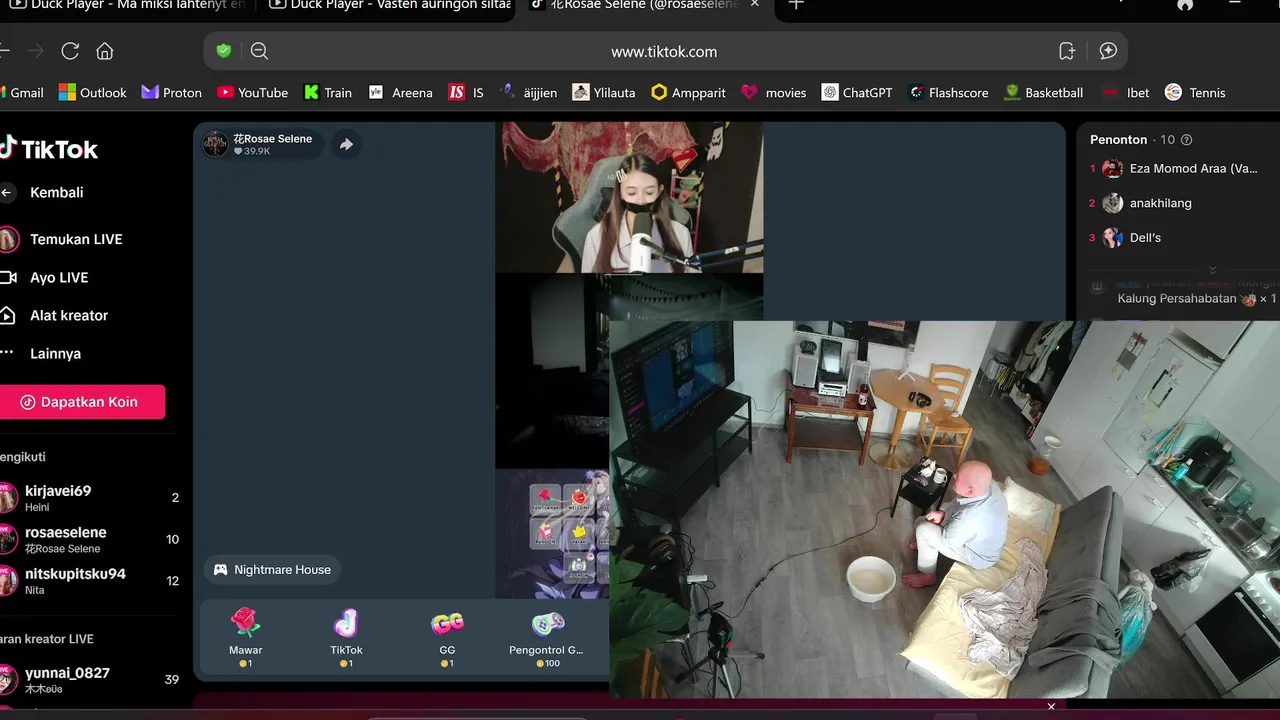Share the live stream with arrow icon
1280x720 pixels.
(x=346, y=144)
